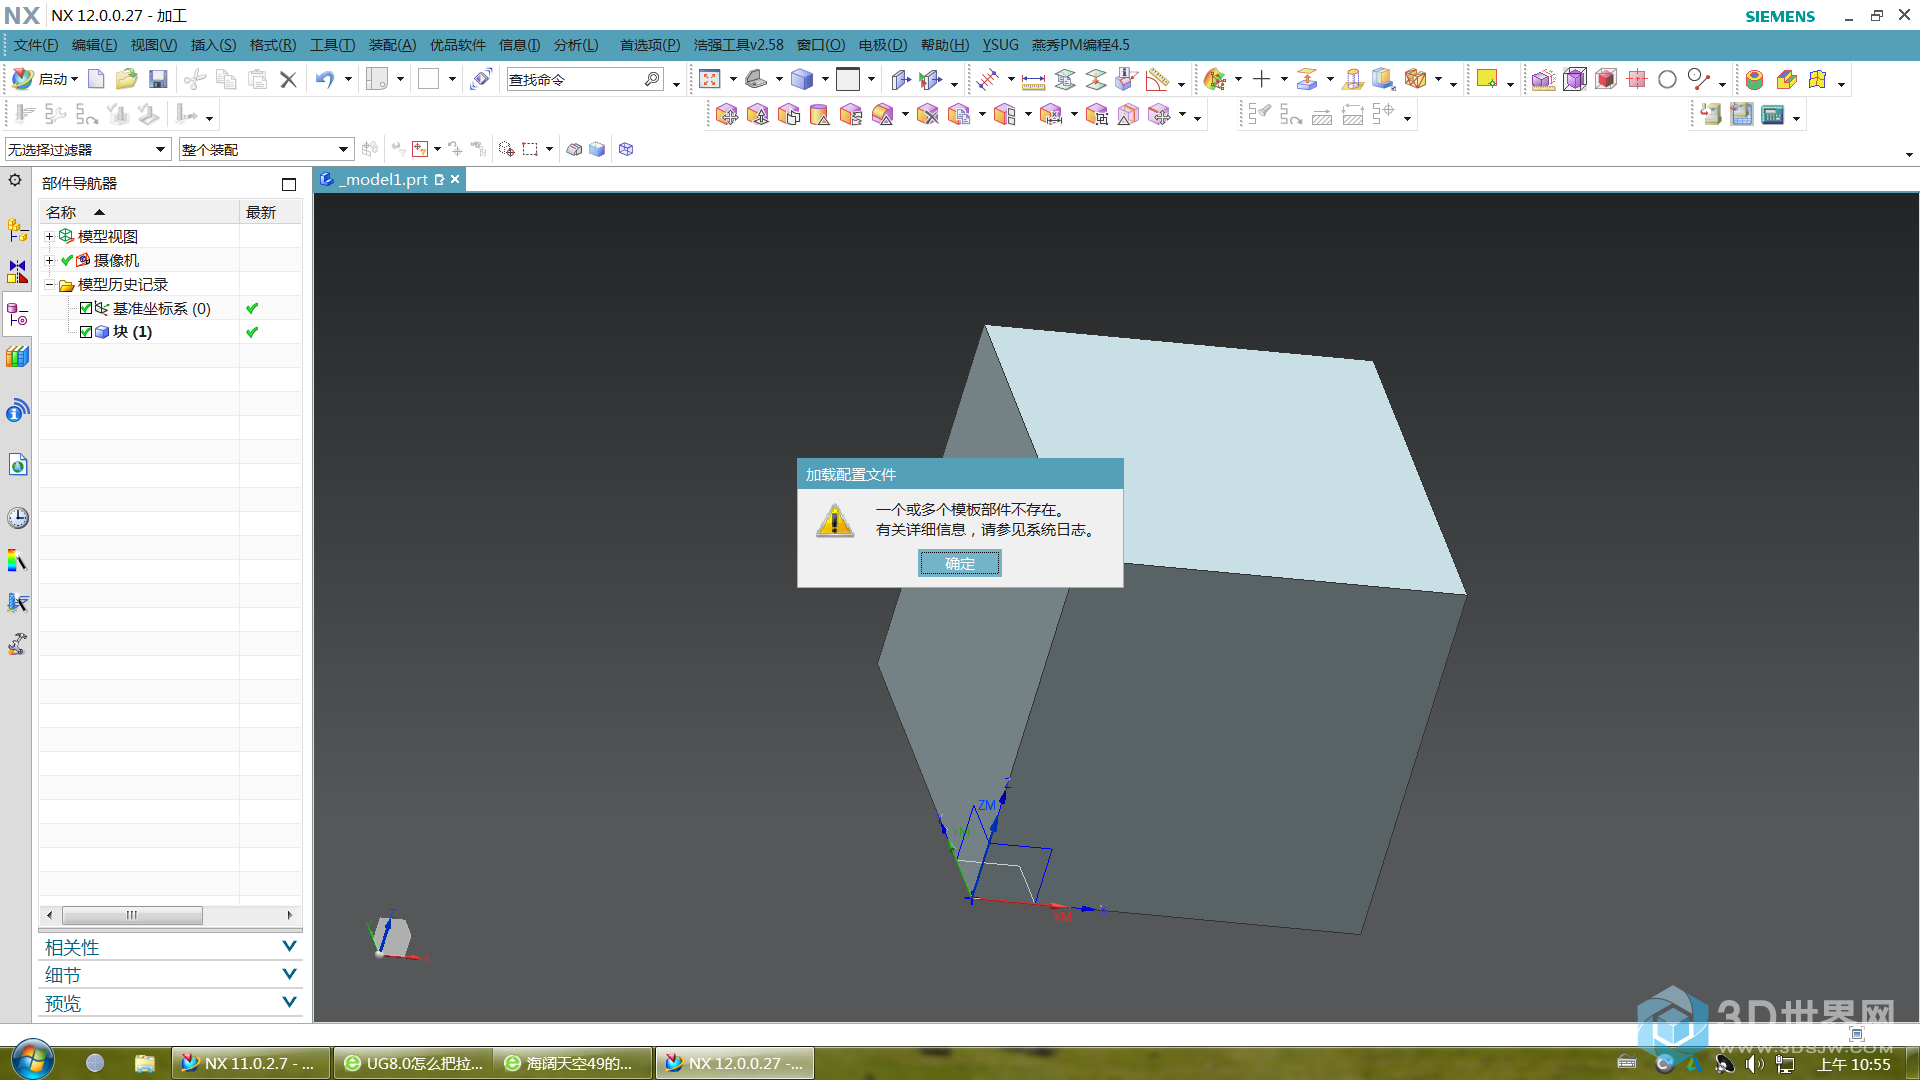Expand the 模型视图 tree node
Viewport: 1920px width, 1080px height.
49,236
